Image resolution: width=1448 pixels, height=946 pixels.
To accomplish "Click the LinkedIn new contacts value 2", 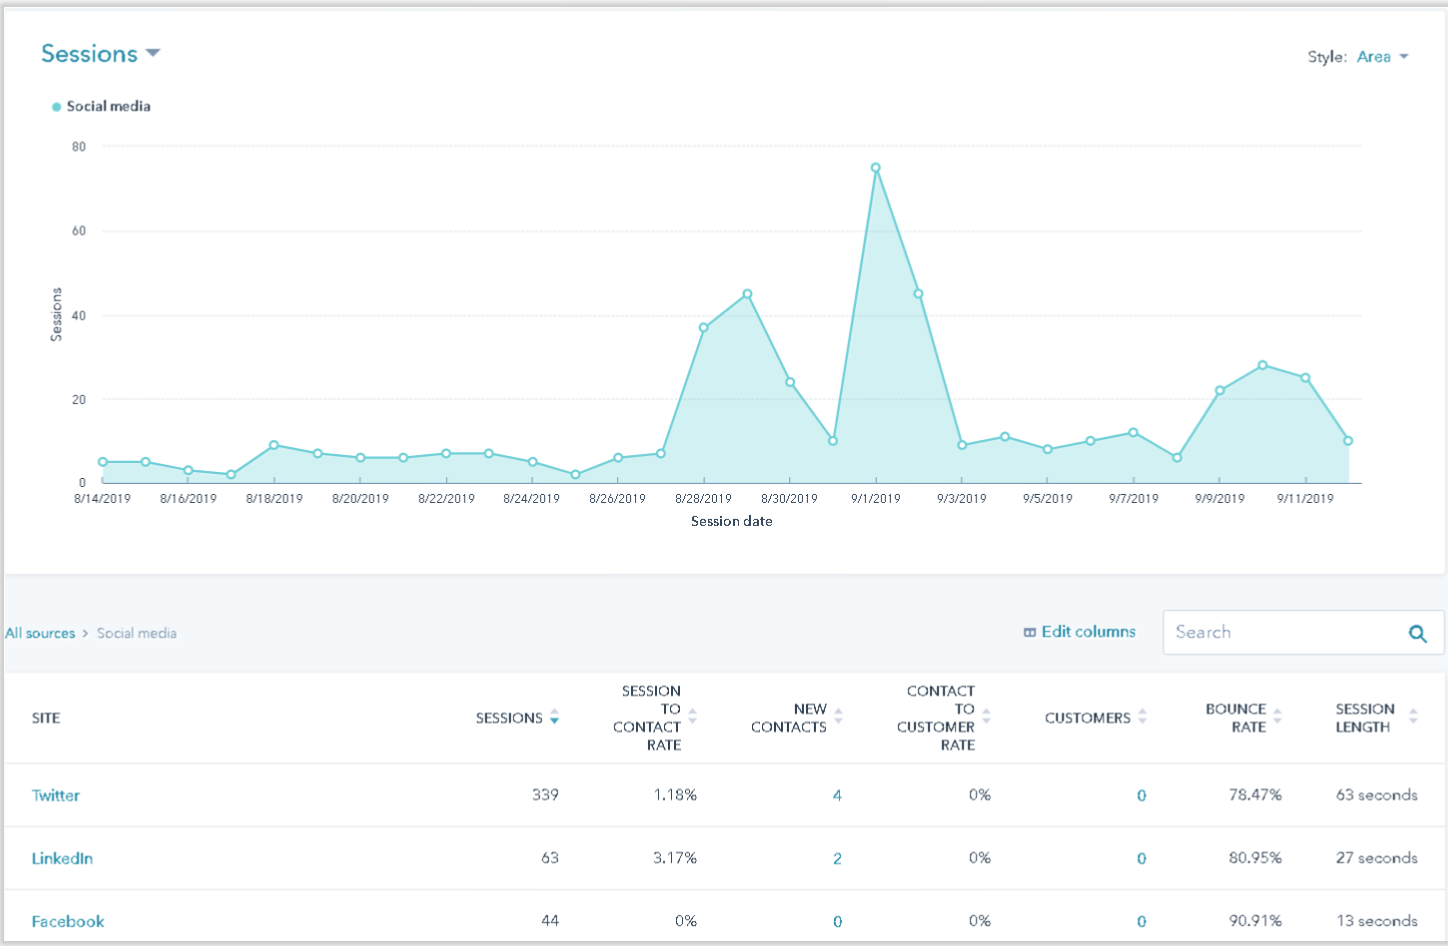I will [837, 859].
